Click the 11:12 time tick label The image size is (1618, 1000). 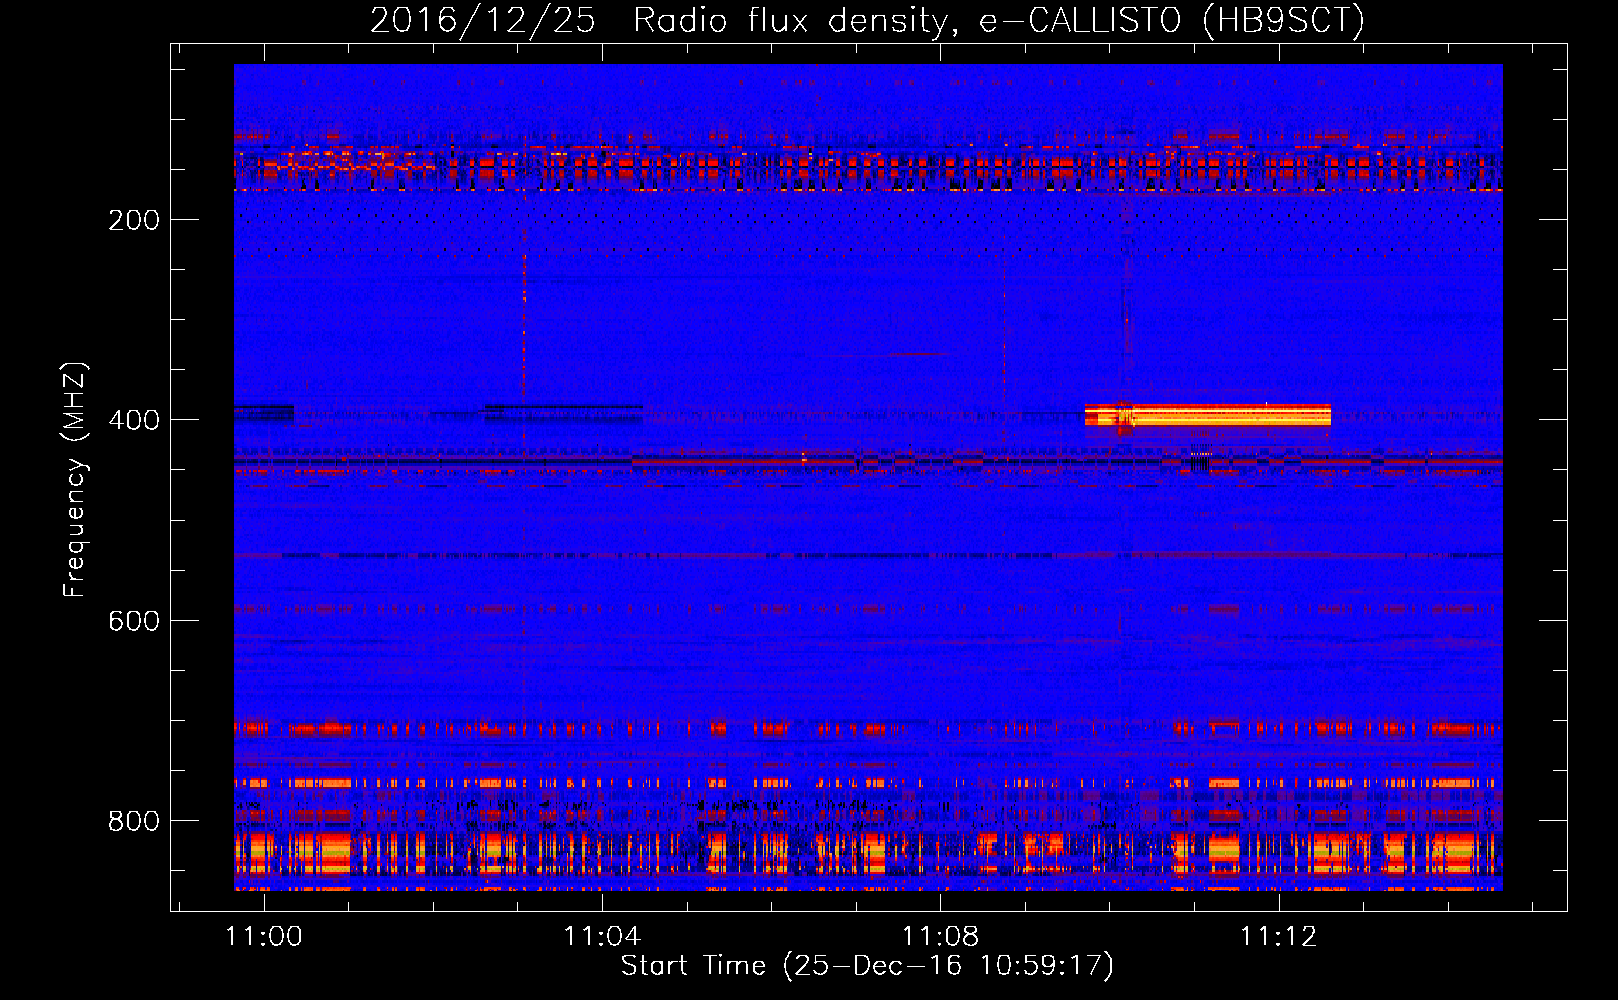click(1279, 936)
